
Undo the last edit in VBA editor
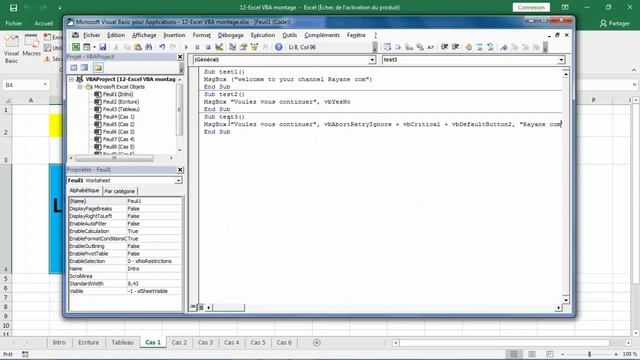point(162,47)
